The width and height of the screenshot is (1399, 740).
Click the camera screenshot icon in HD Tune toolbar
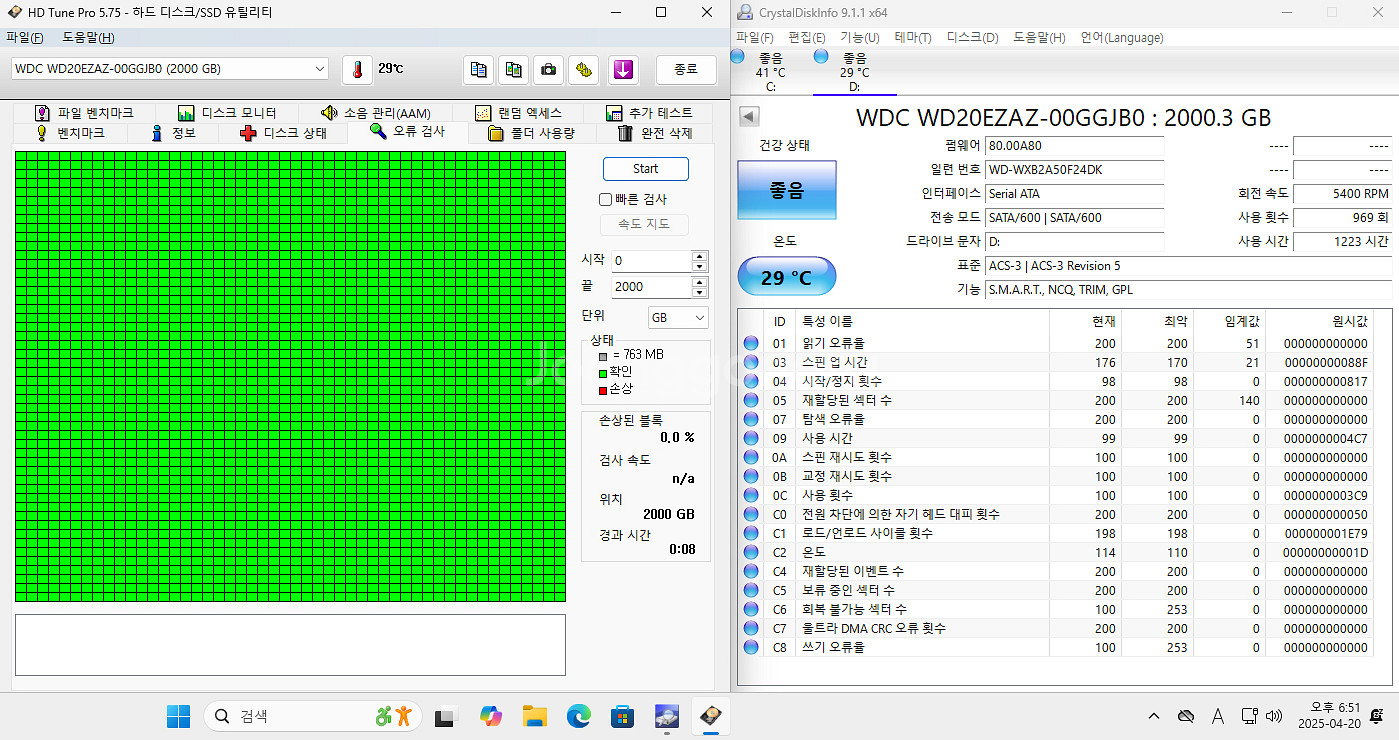click(x=548, y=69)
